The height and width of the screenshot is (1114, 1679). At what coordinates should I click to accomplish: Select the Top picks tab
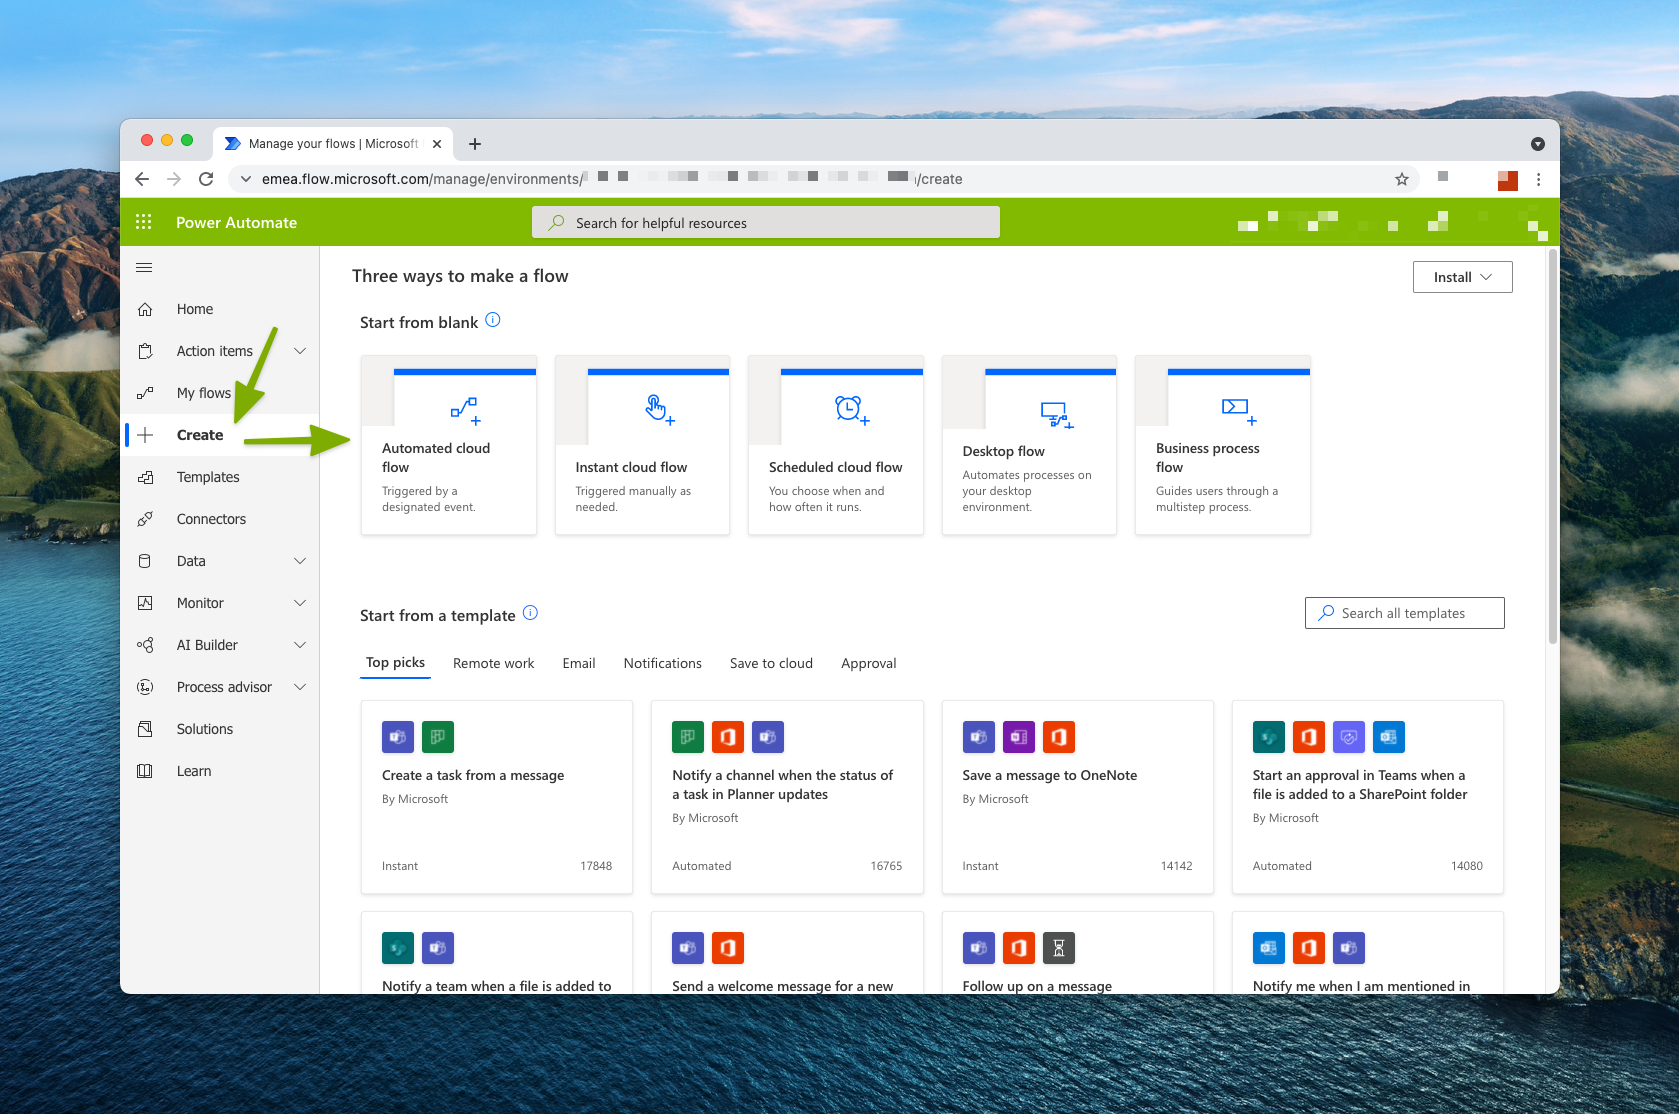coord(395,663)
